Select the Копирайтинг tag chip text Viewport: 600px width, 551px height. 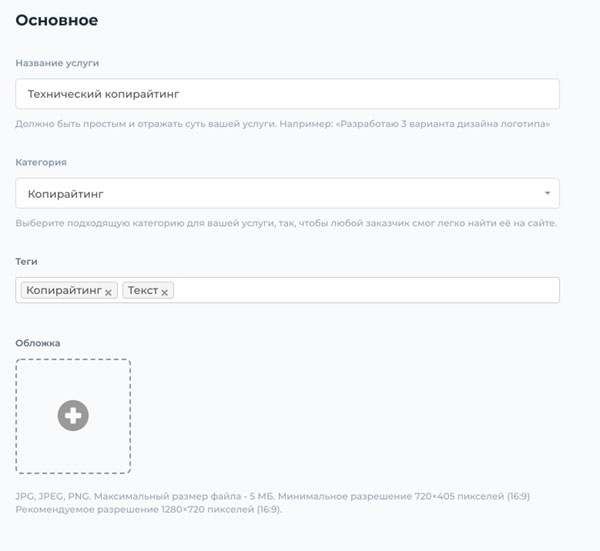(64, 290)
